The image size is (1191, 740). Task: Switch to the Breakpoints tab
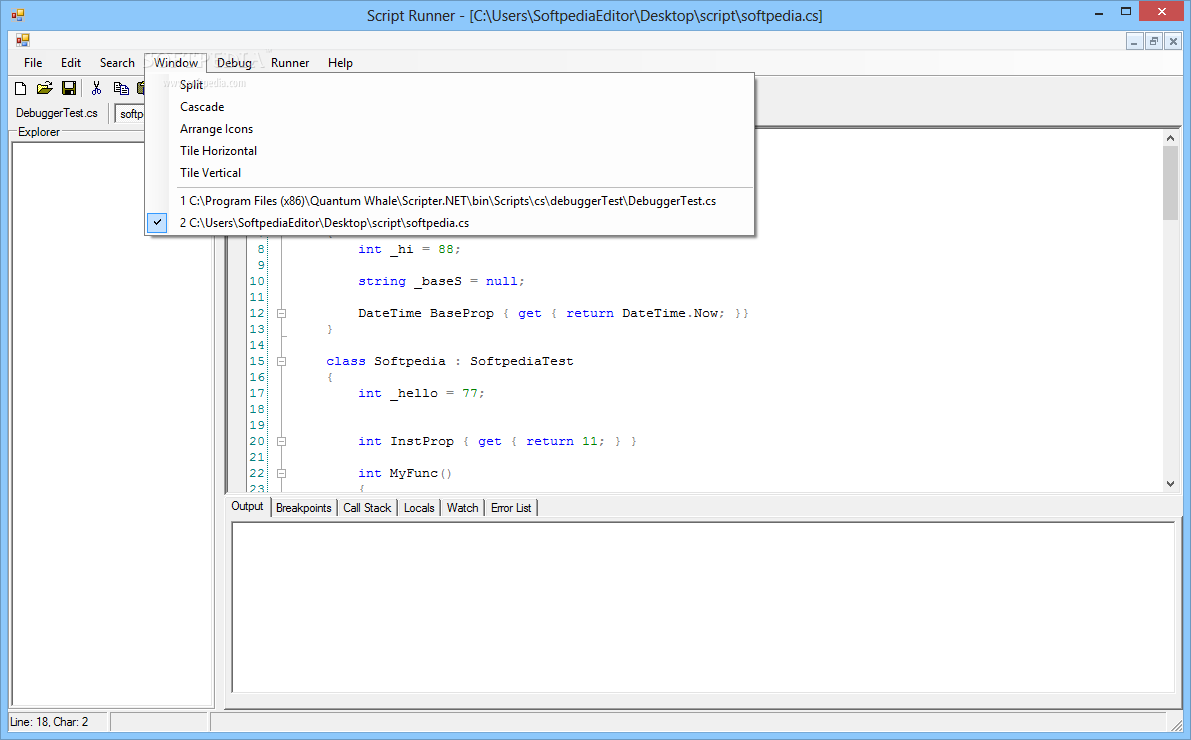[303, 508]
